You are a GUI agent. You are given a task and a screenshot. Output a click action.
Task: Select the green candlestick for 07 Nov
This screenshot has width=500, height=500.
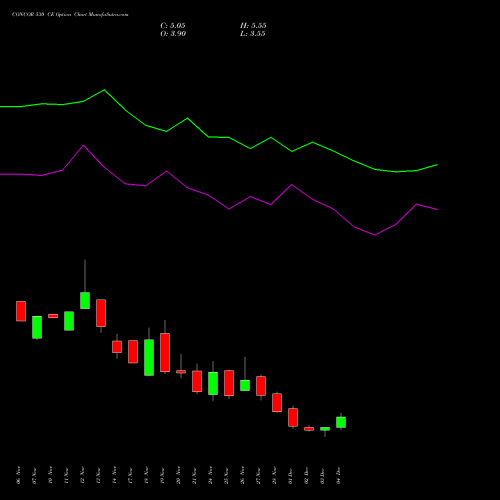[37, 327]
